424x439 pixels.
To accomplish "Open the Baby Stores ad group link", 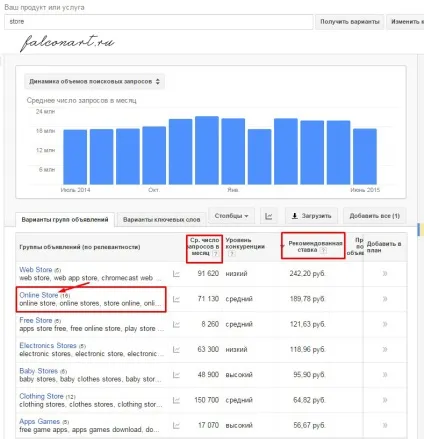I will tap(39, 371).
